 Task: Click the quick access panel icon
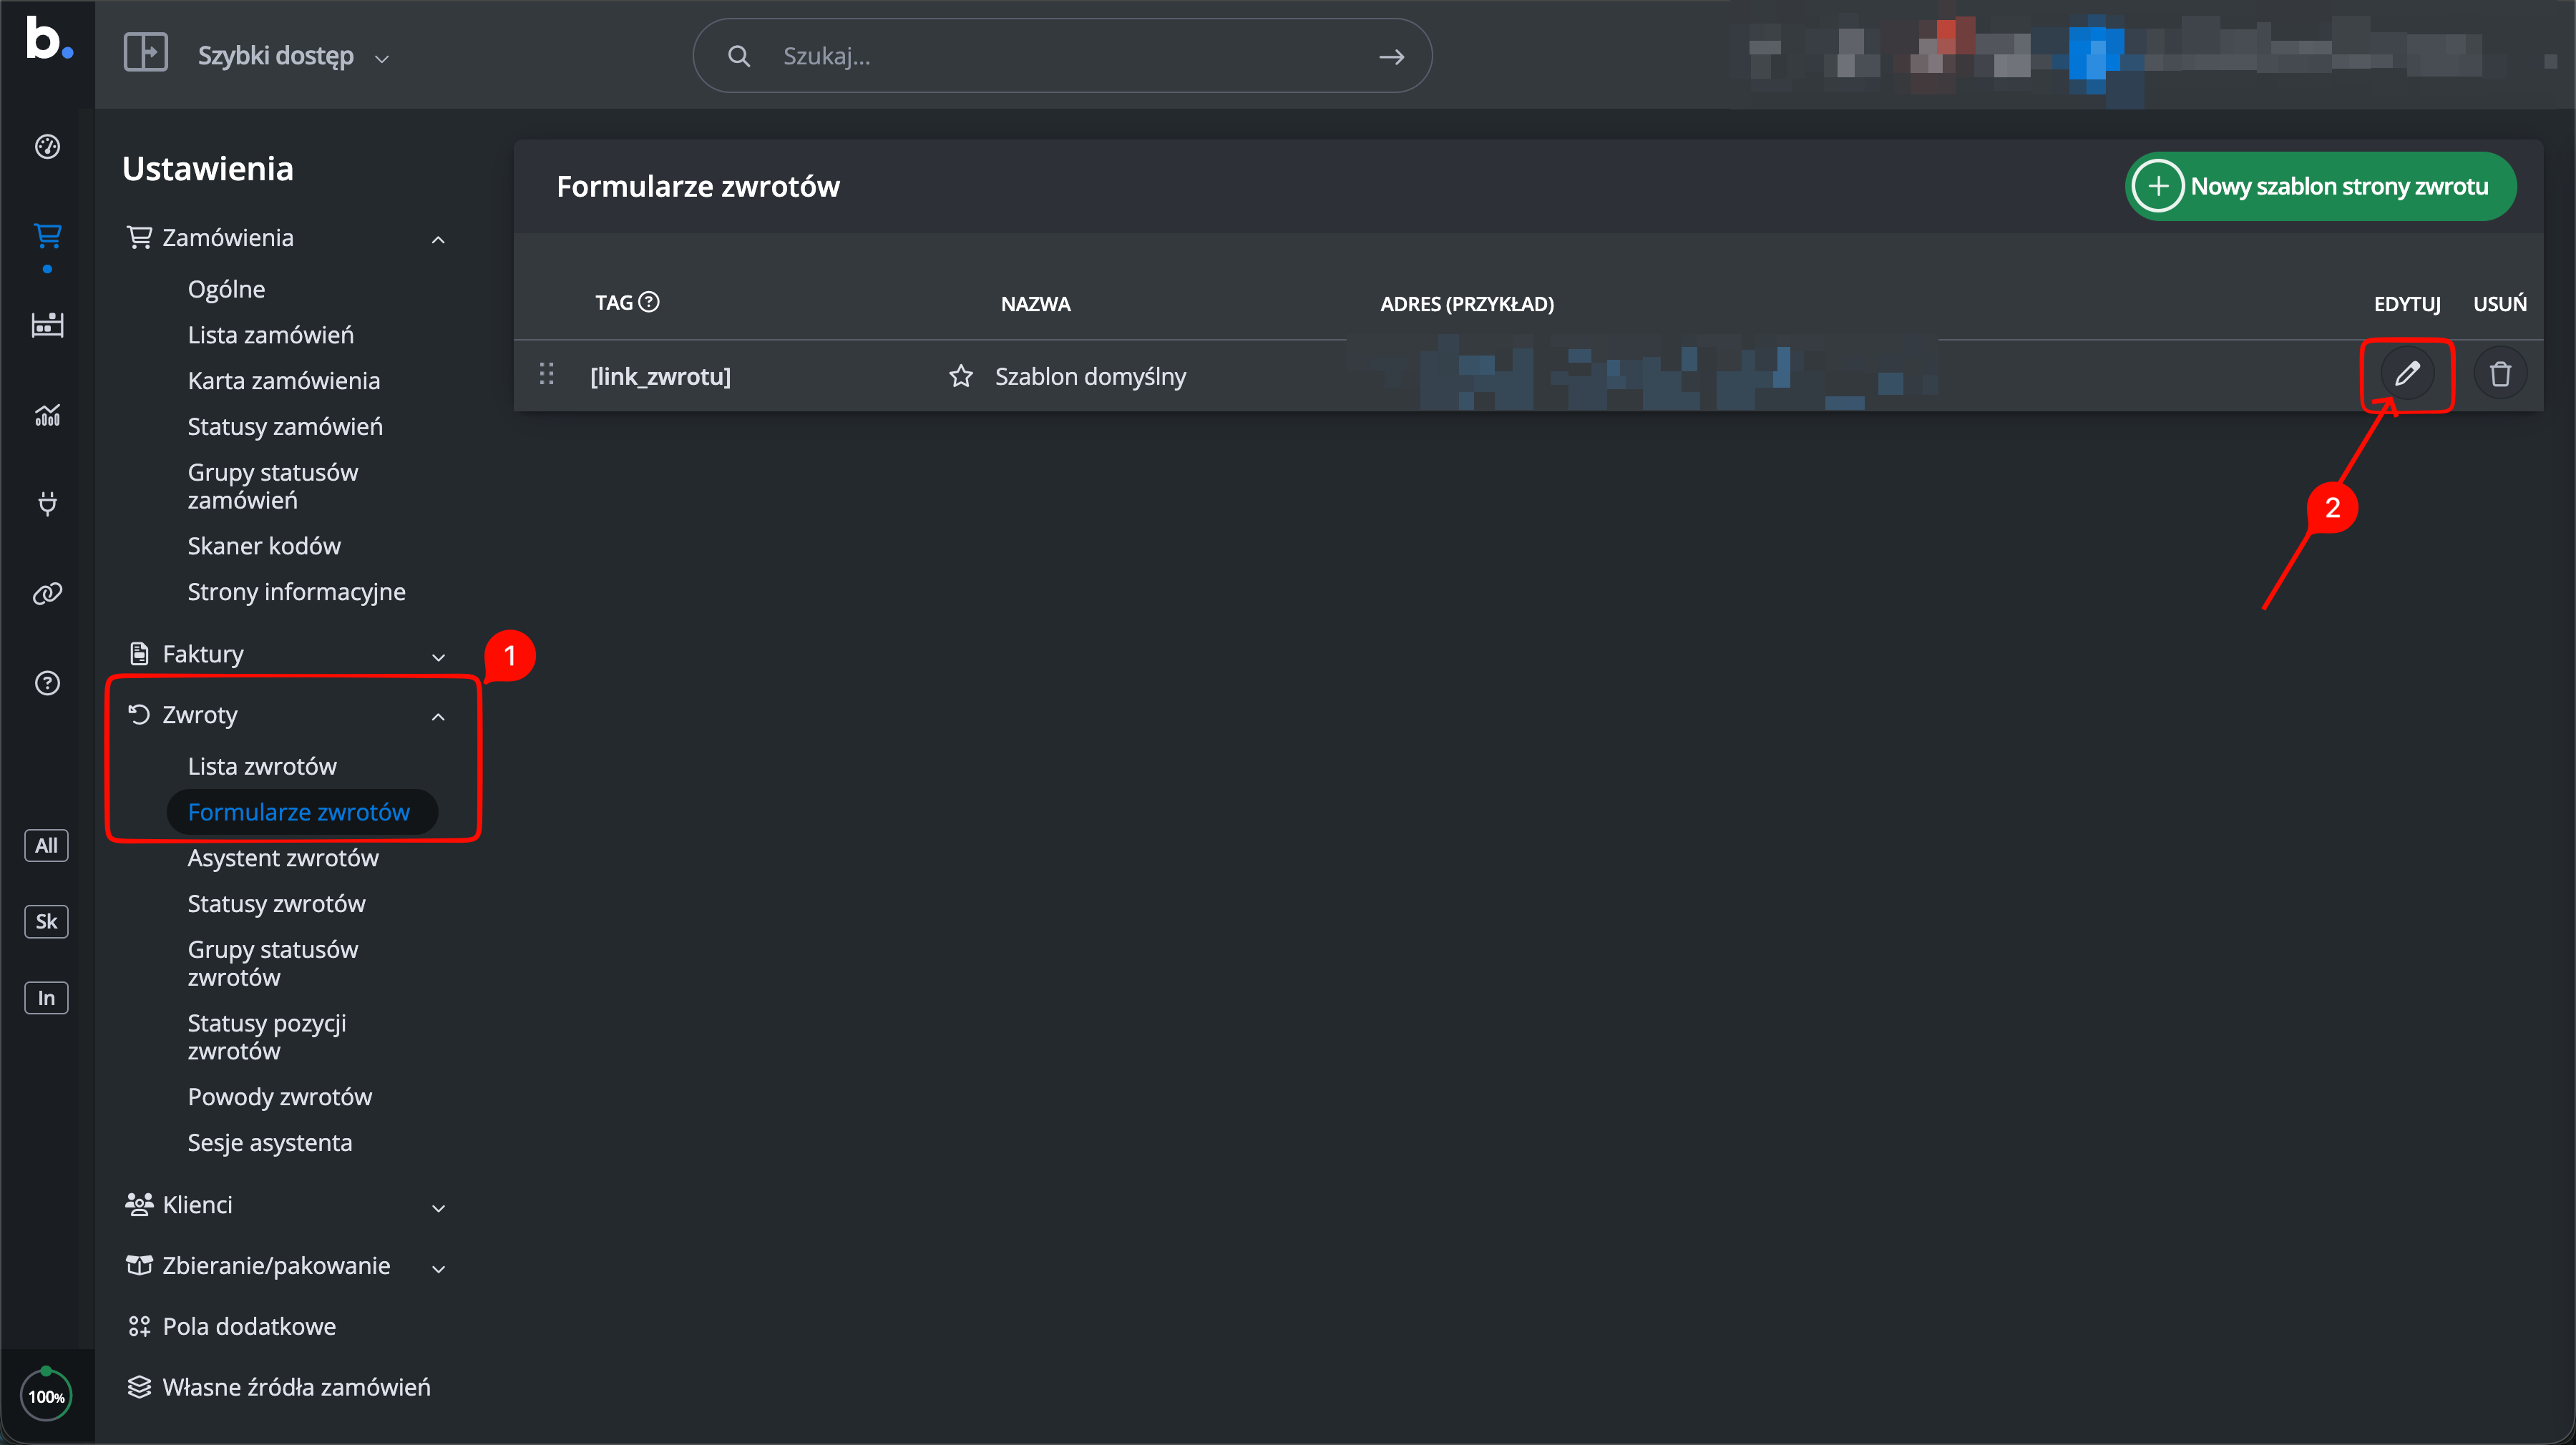coord(145,52)
